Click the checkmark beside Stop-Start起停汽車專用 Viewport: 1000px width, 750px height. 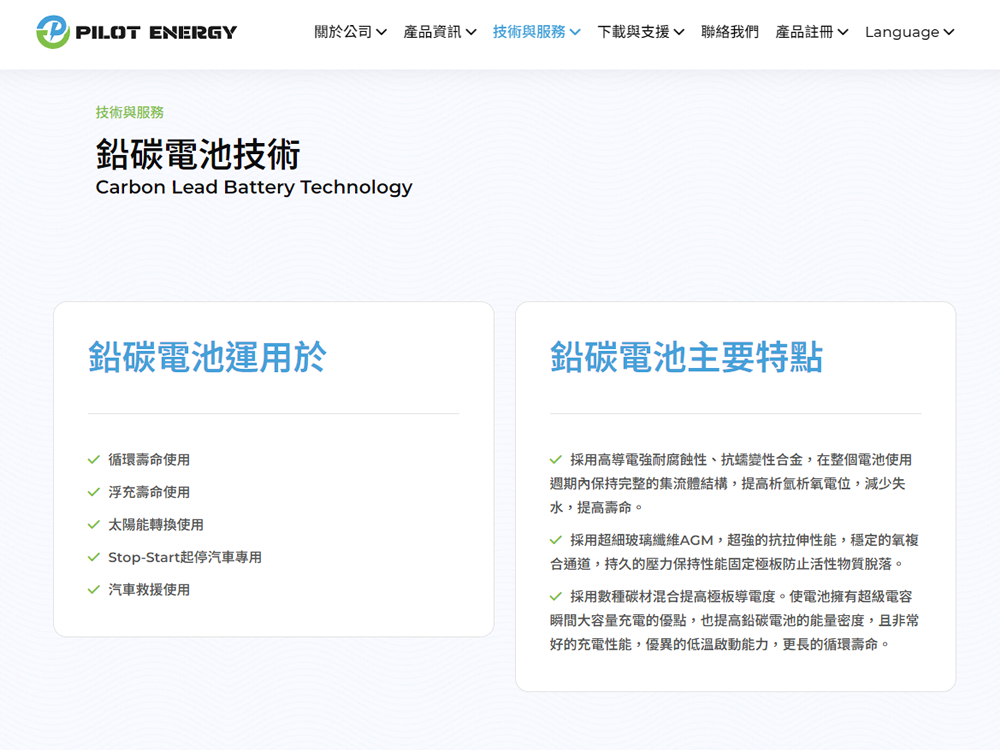(94, 557)
